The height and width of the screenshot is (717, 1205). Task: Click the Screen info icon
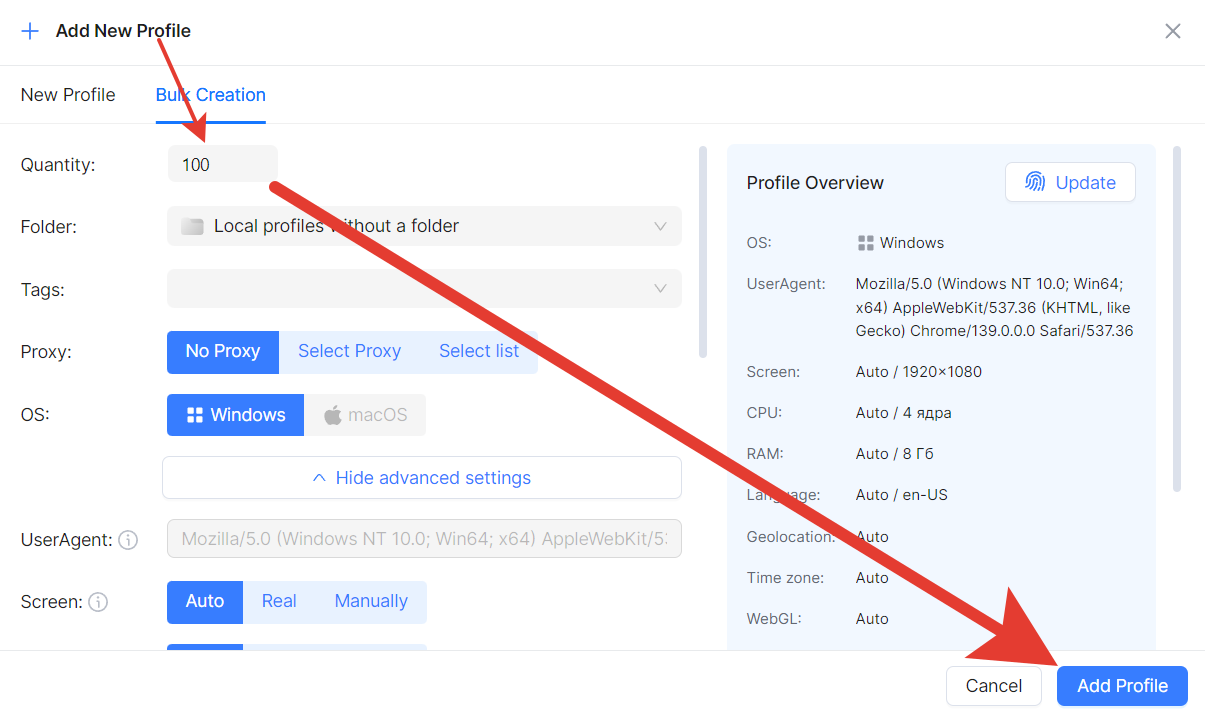[98, 602]
